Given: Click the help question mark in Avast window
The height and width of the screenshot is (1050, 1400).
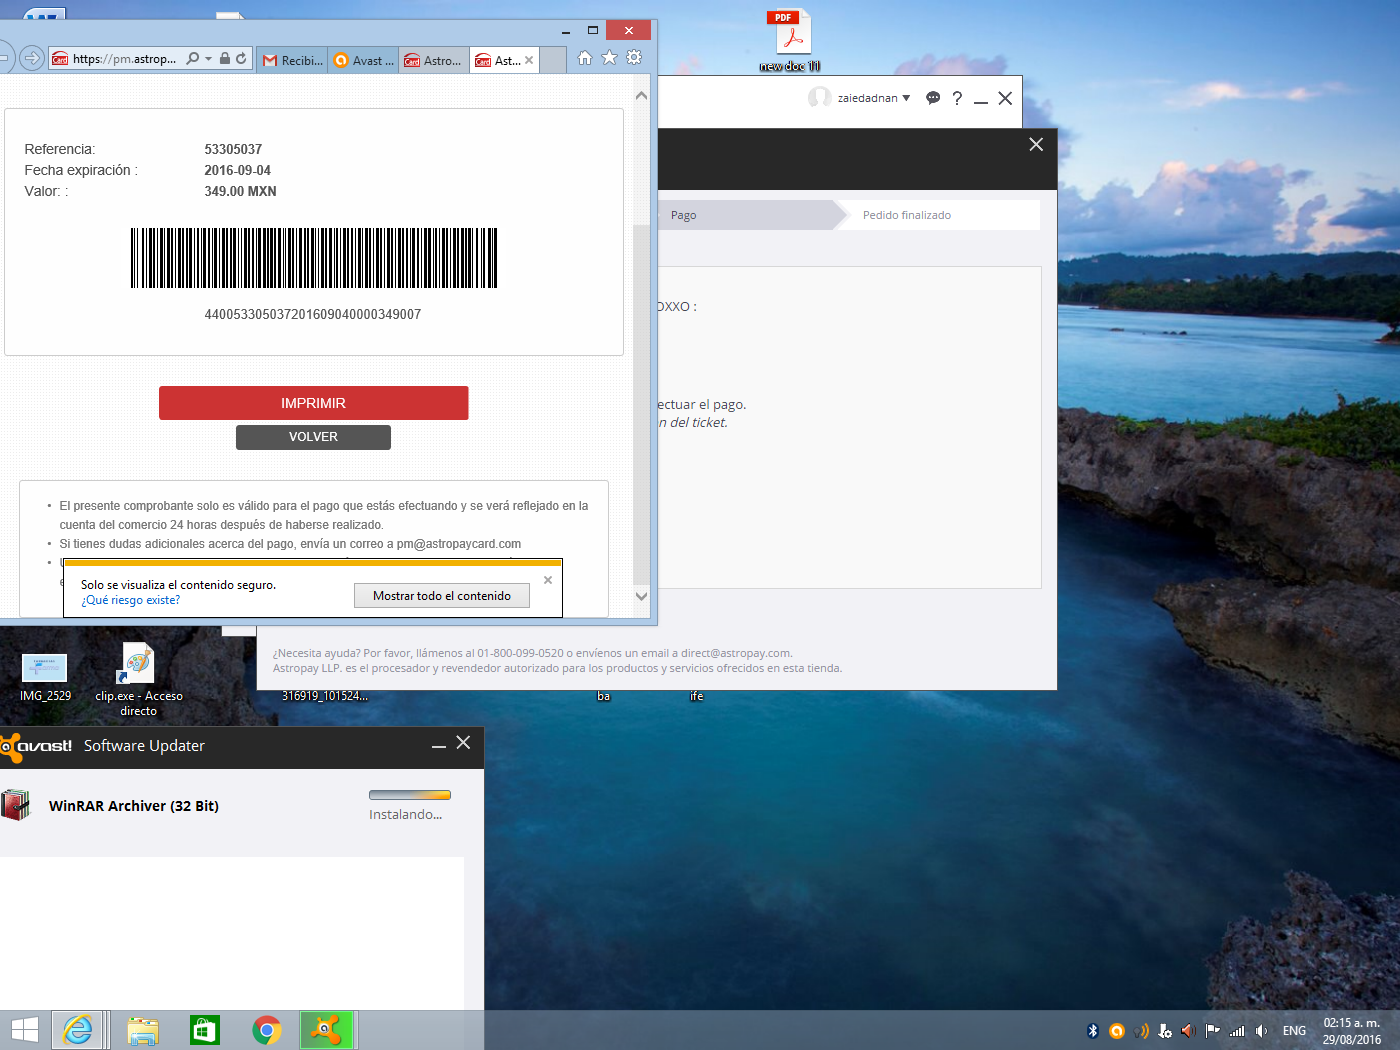Looking at the screenshot, I should (957, 98).
